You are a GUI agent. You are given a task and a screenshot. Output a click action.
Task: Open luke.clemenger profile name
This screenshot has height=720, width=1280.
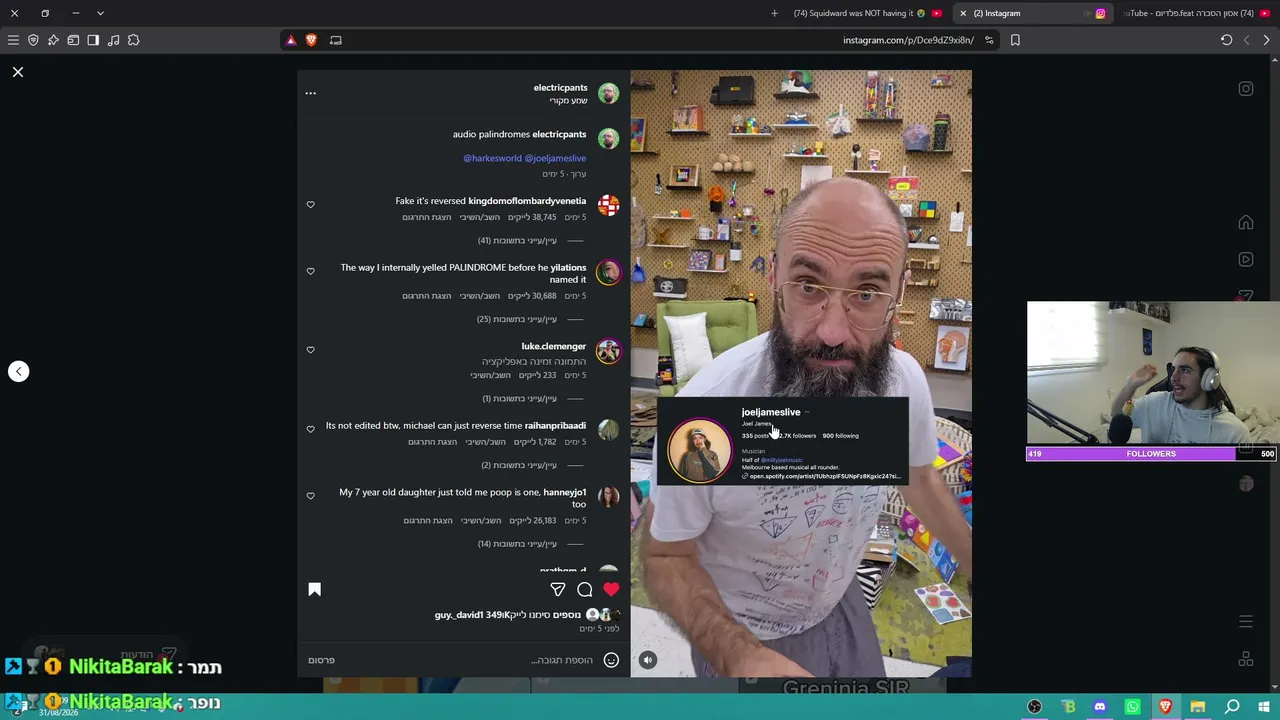[553, 346]
